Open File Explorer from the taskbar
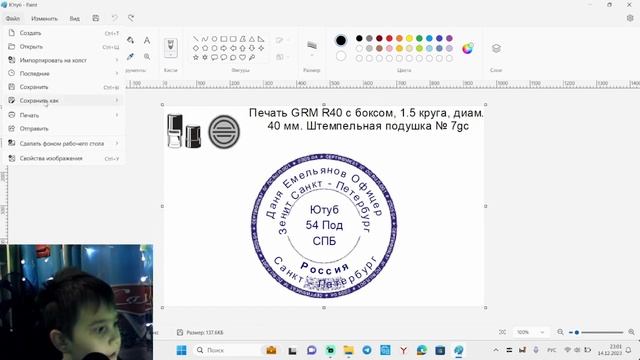The image size is (640, 360). coord(349,350)
